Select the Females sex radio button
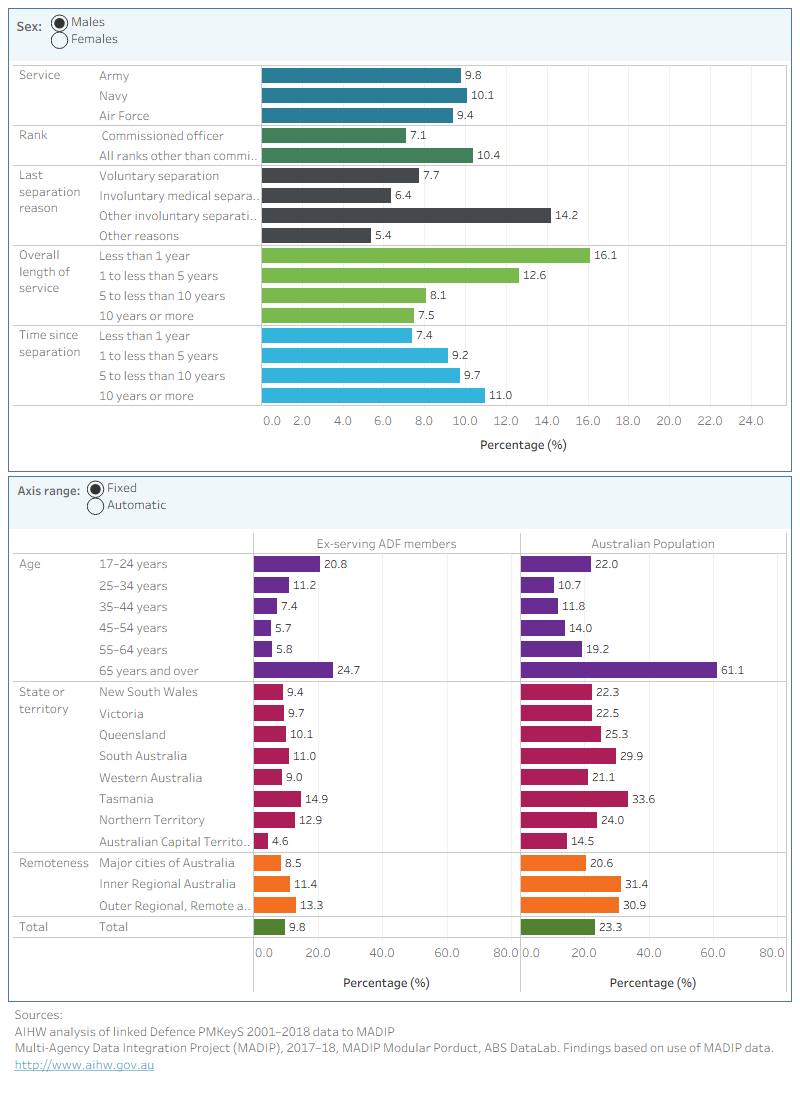800x1100 pixels. click(60, 40)
